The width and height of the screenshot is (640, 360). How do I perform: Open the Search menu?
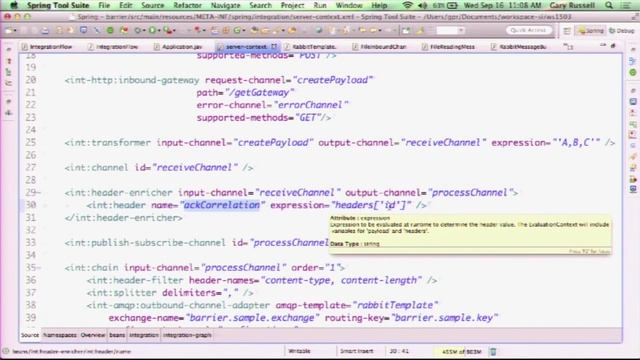[x=260, y=5]
